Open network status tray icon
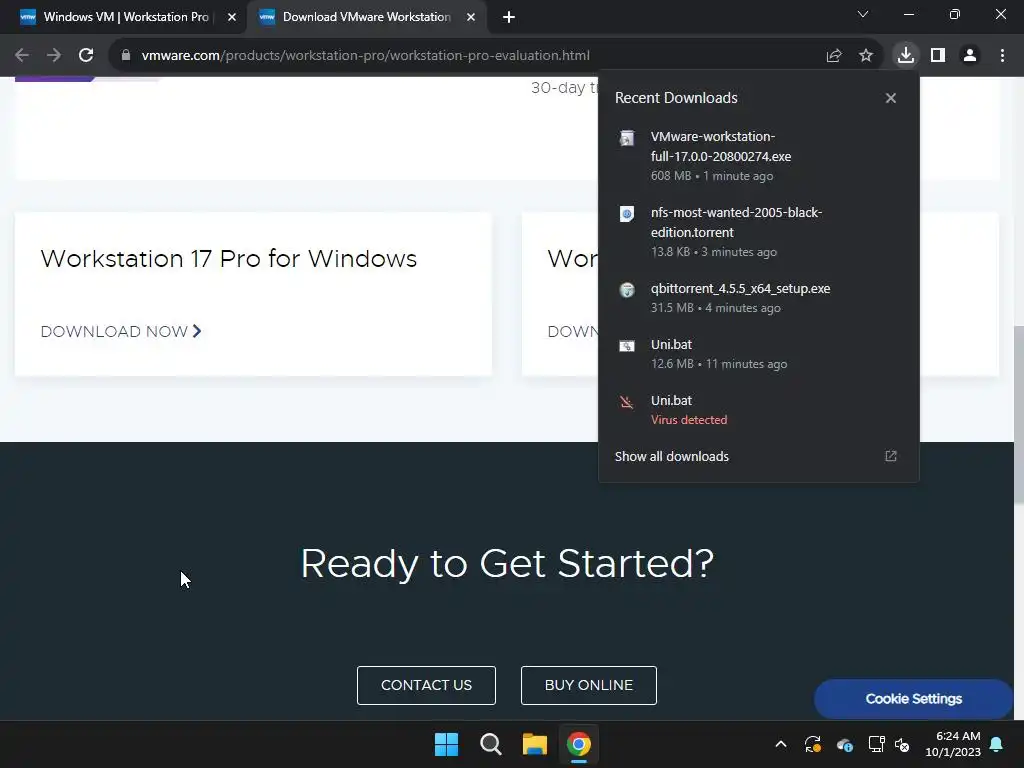The image size is (1024, 768). click(876, 744)
